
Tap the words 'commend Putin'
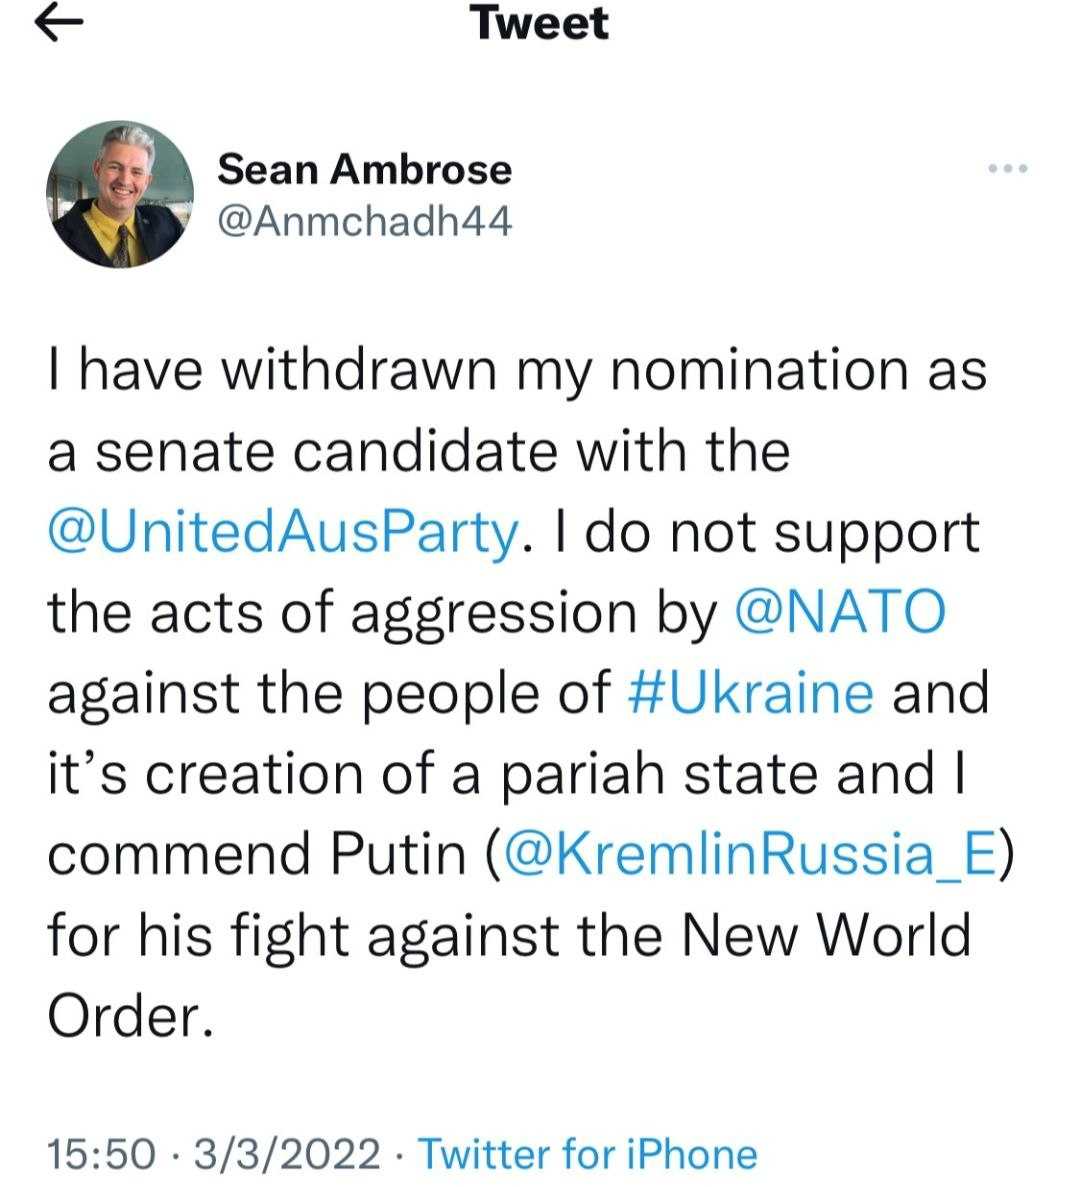point(257,853)
